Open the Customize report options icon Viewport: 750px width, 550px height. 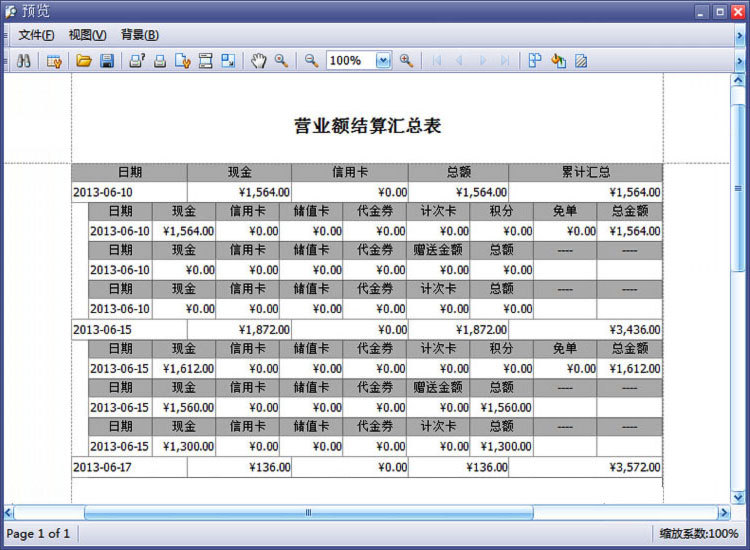(54, 61)
